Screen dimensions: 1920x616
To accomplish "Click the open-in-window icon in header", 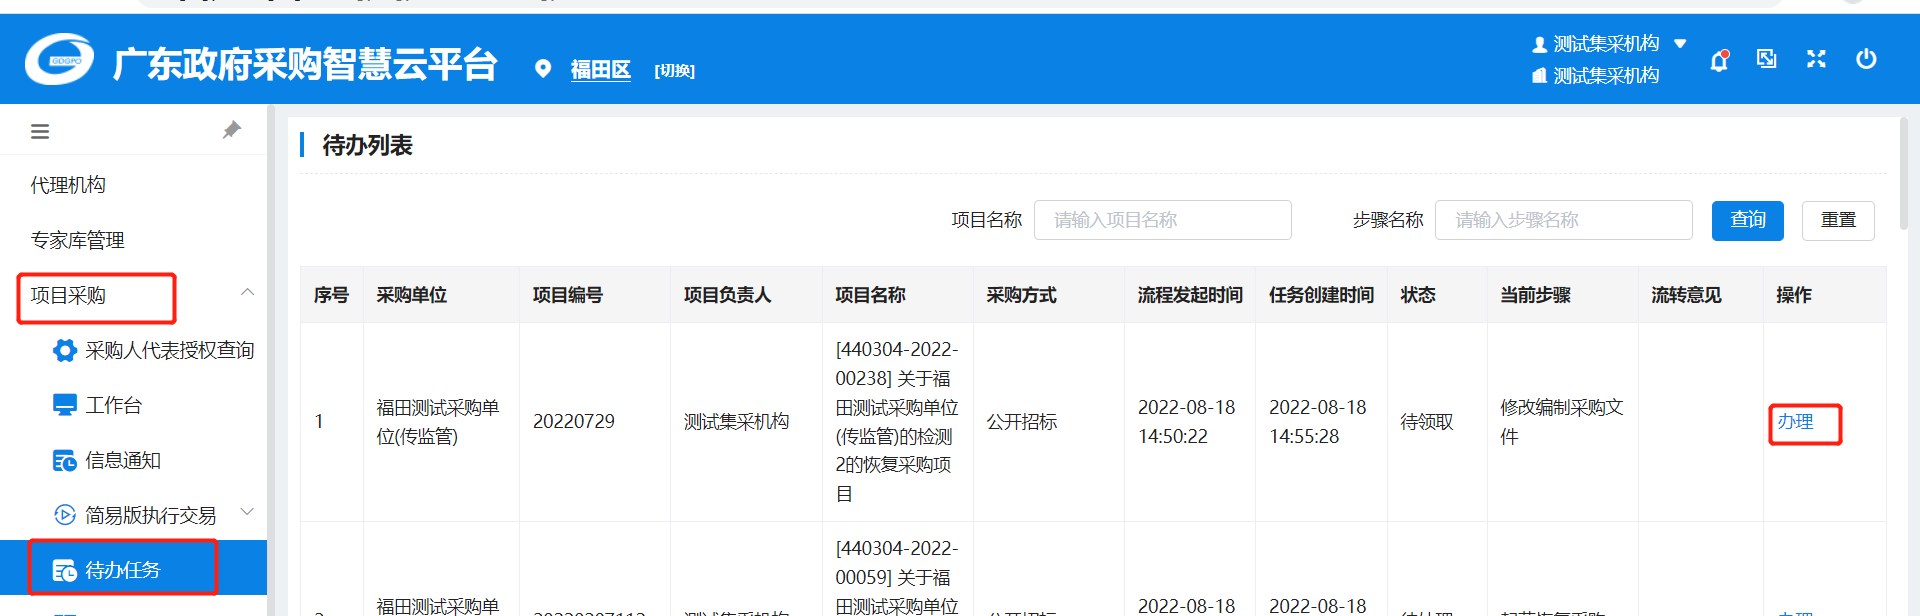I will [1767, 59].
